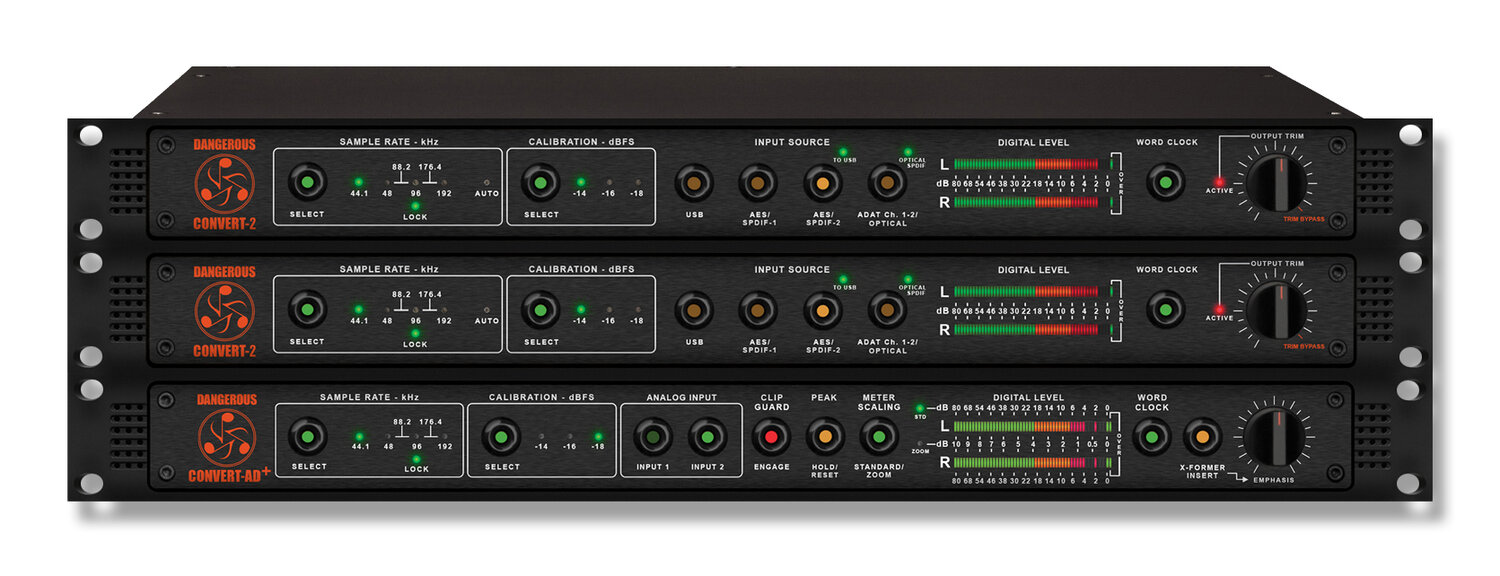Click the Dangerous logo on the top Convert-2 unit
The height and width of the screenshot is (576, 1500).
225,184
